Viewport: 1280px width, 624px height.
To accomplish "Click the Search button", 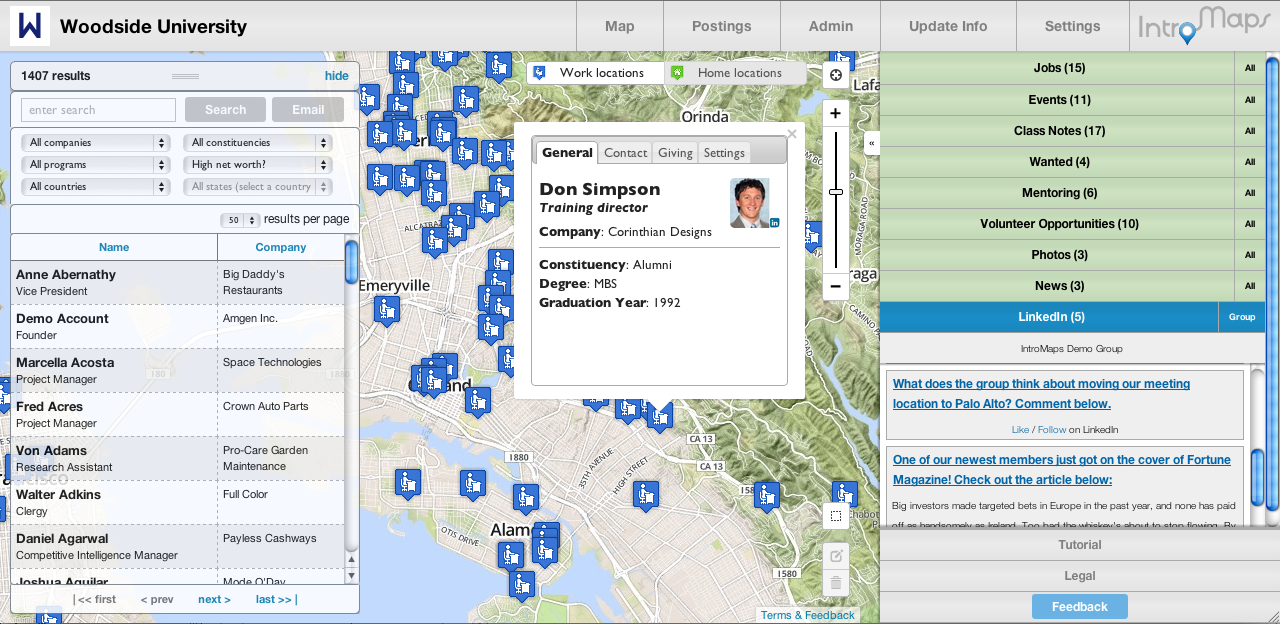I will click(225, 110).
